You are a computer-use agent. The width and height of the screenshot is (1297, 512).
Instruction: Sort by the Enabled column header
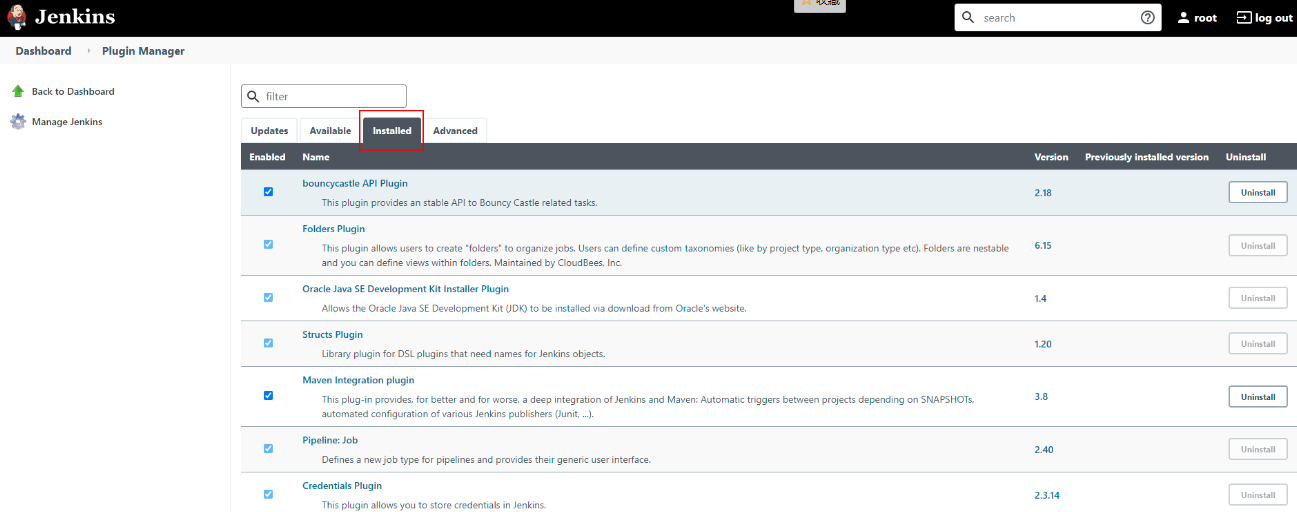(x=267, y=157)
